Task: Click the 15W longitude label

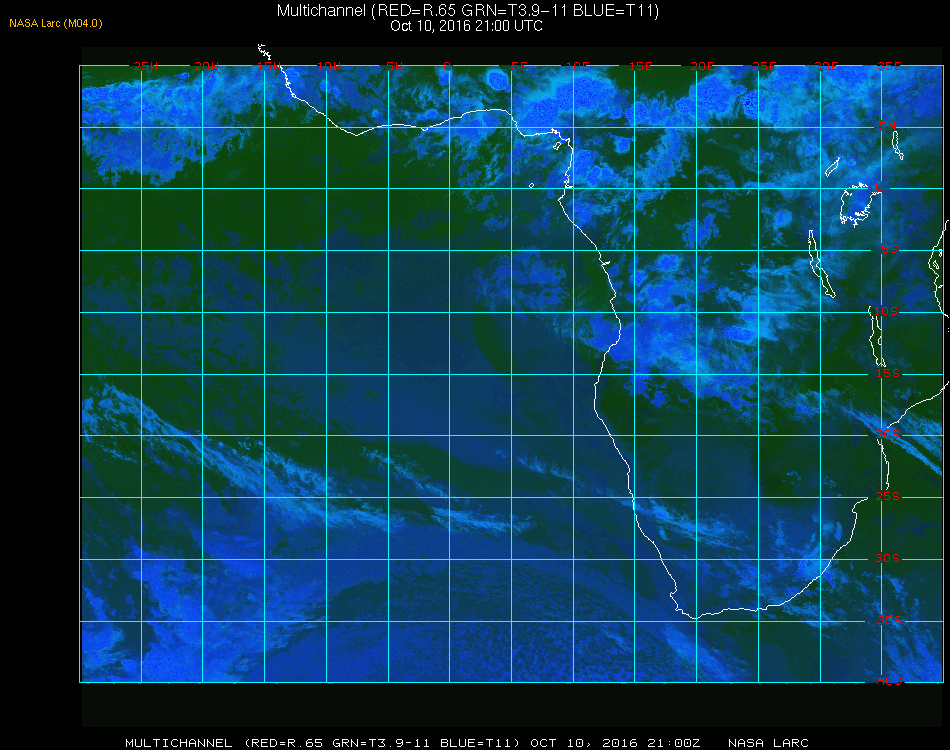Action: [268, 66]
